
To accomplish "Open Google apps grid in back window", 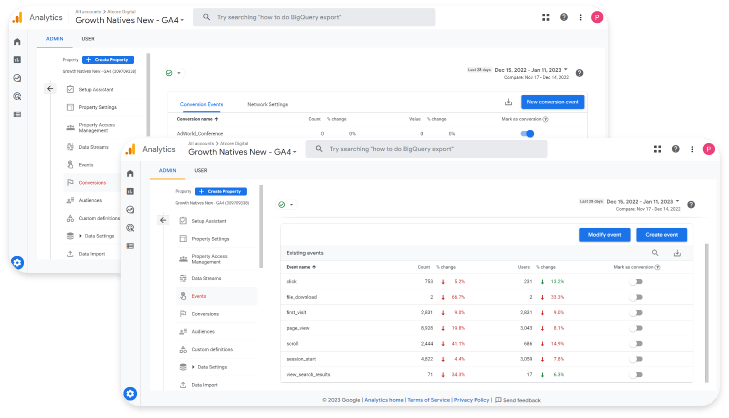I will click(546, 17).
